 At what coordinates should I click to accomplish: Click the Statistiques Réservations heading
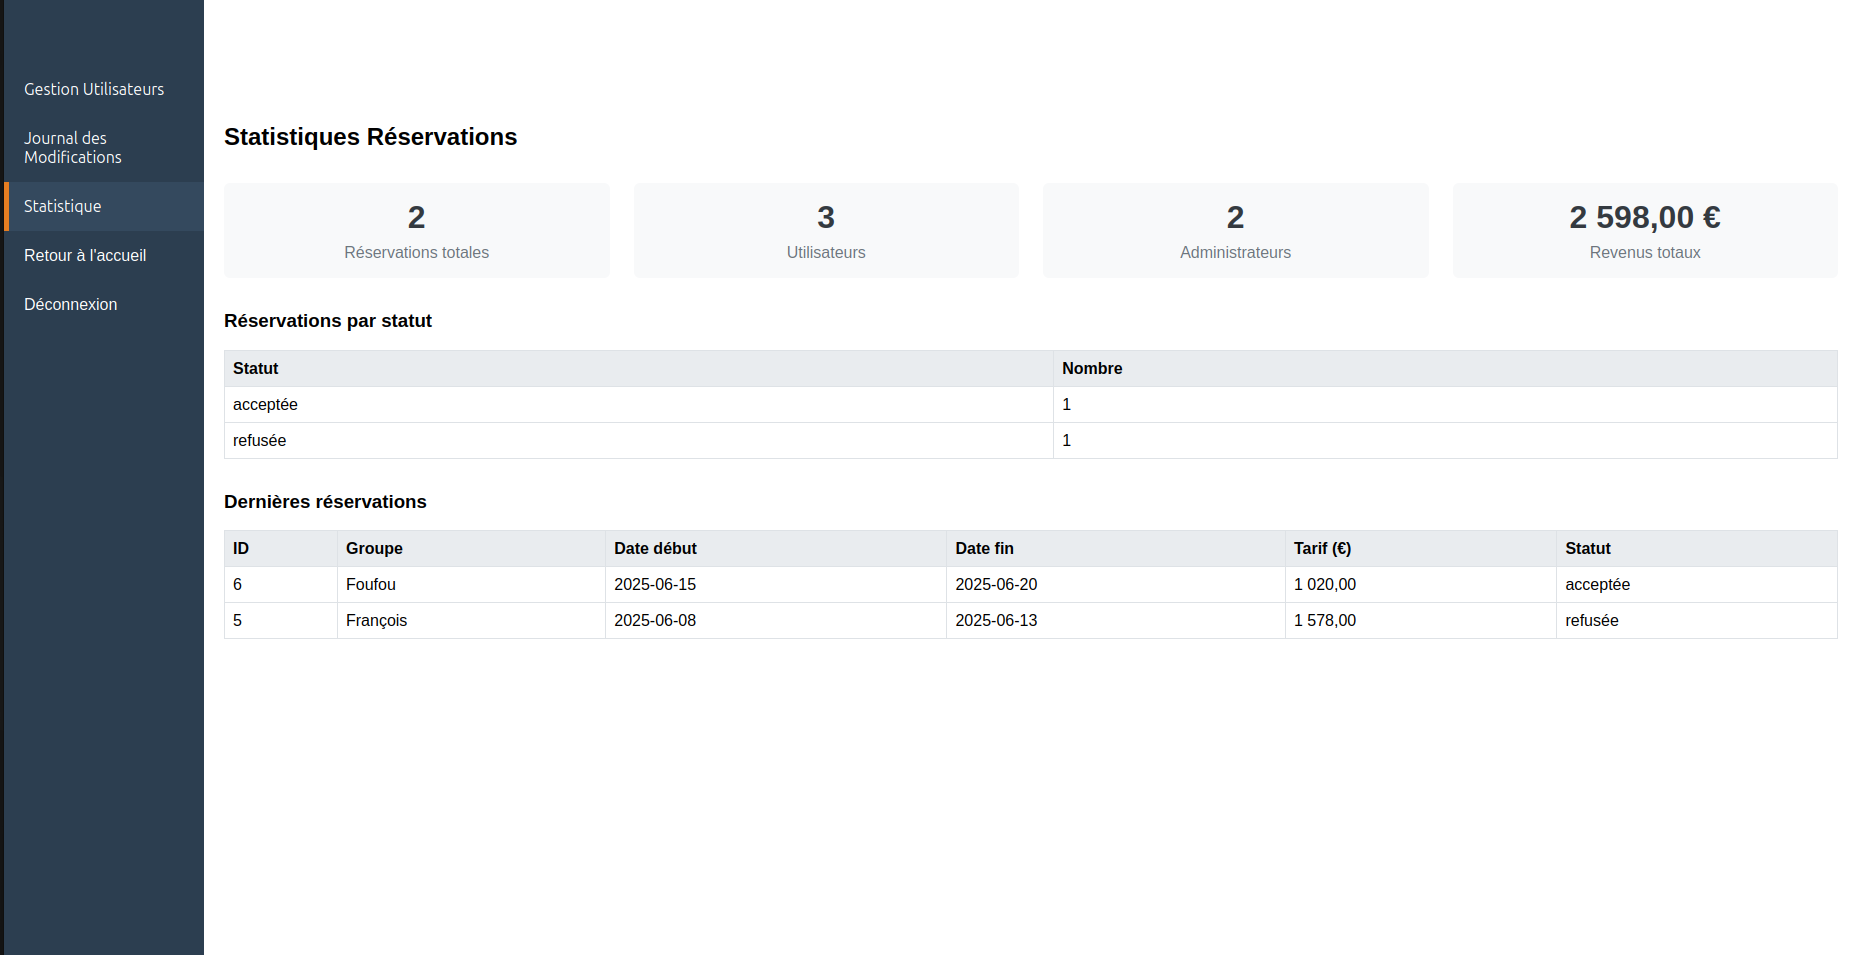tap(370, 137)
